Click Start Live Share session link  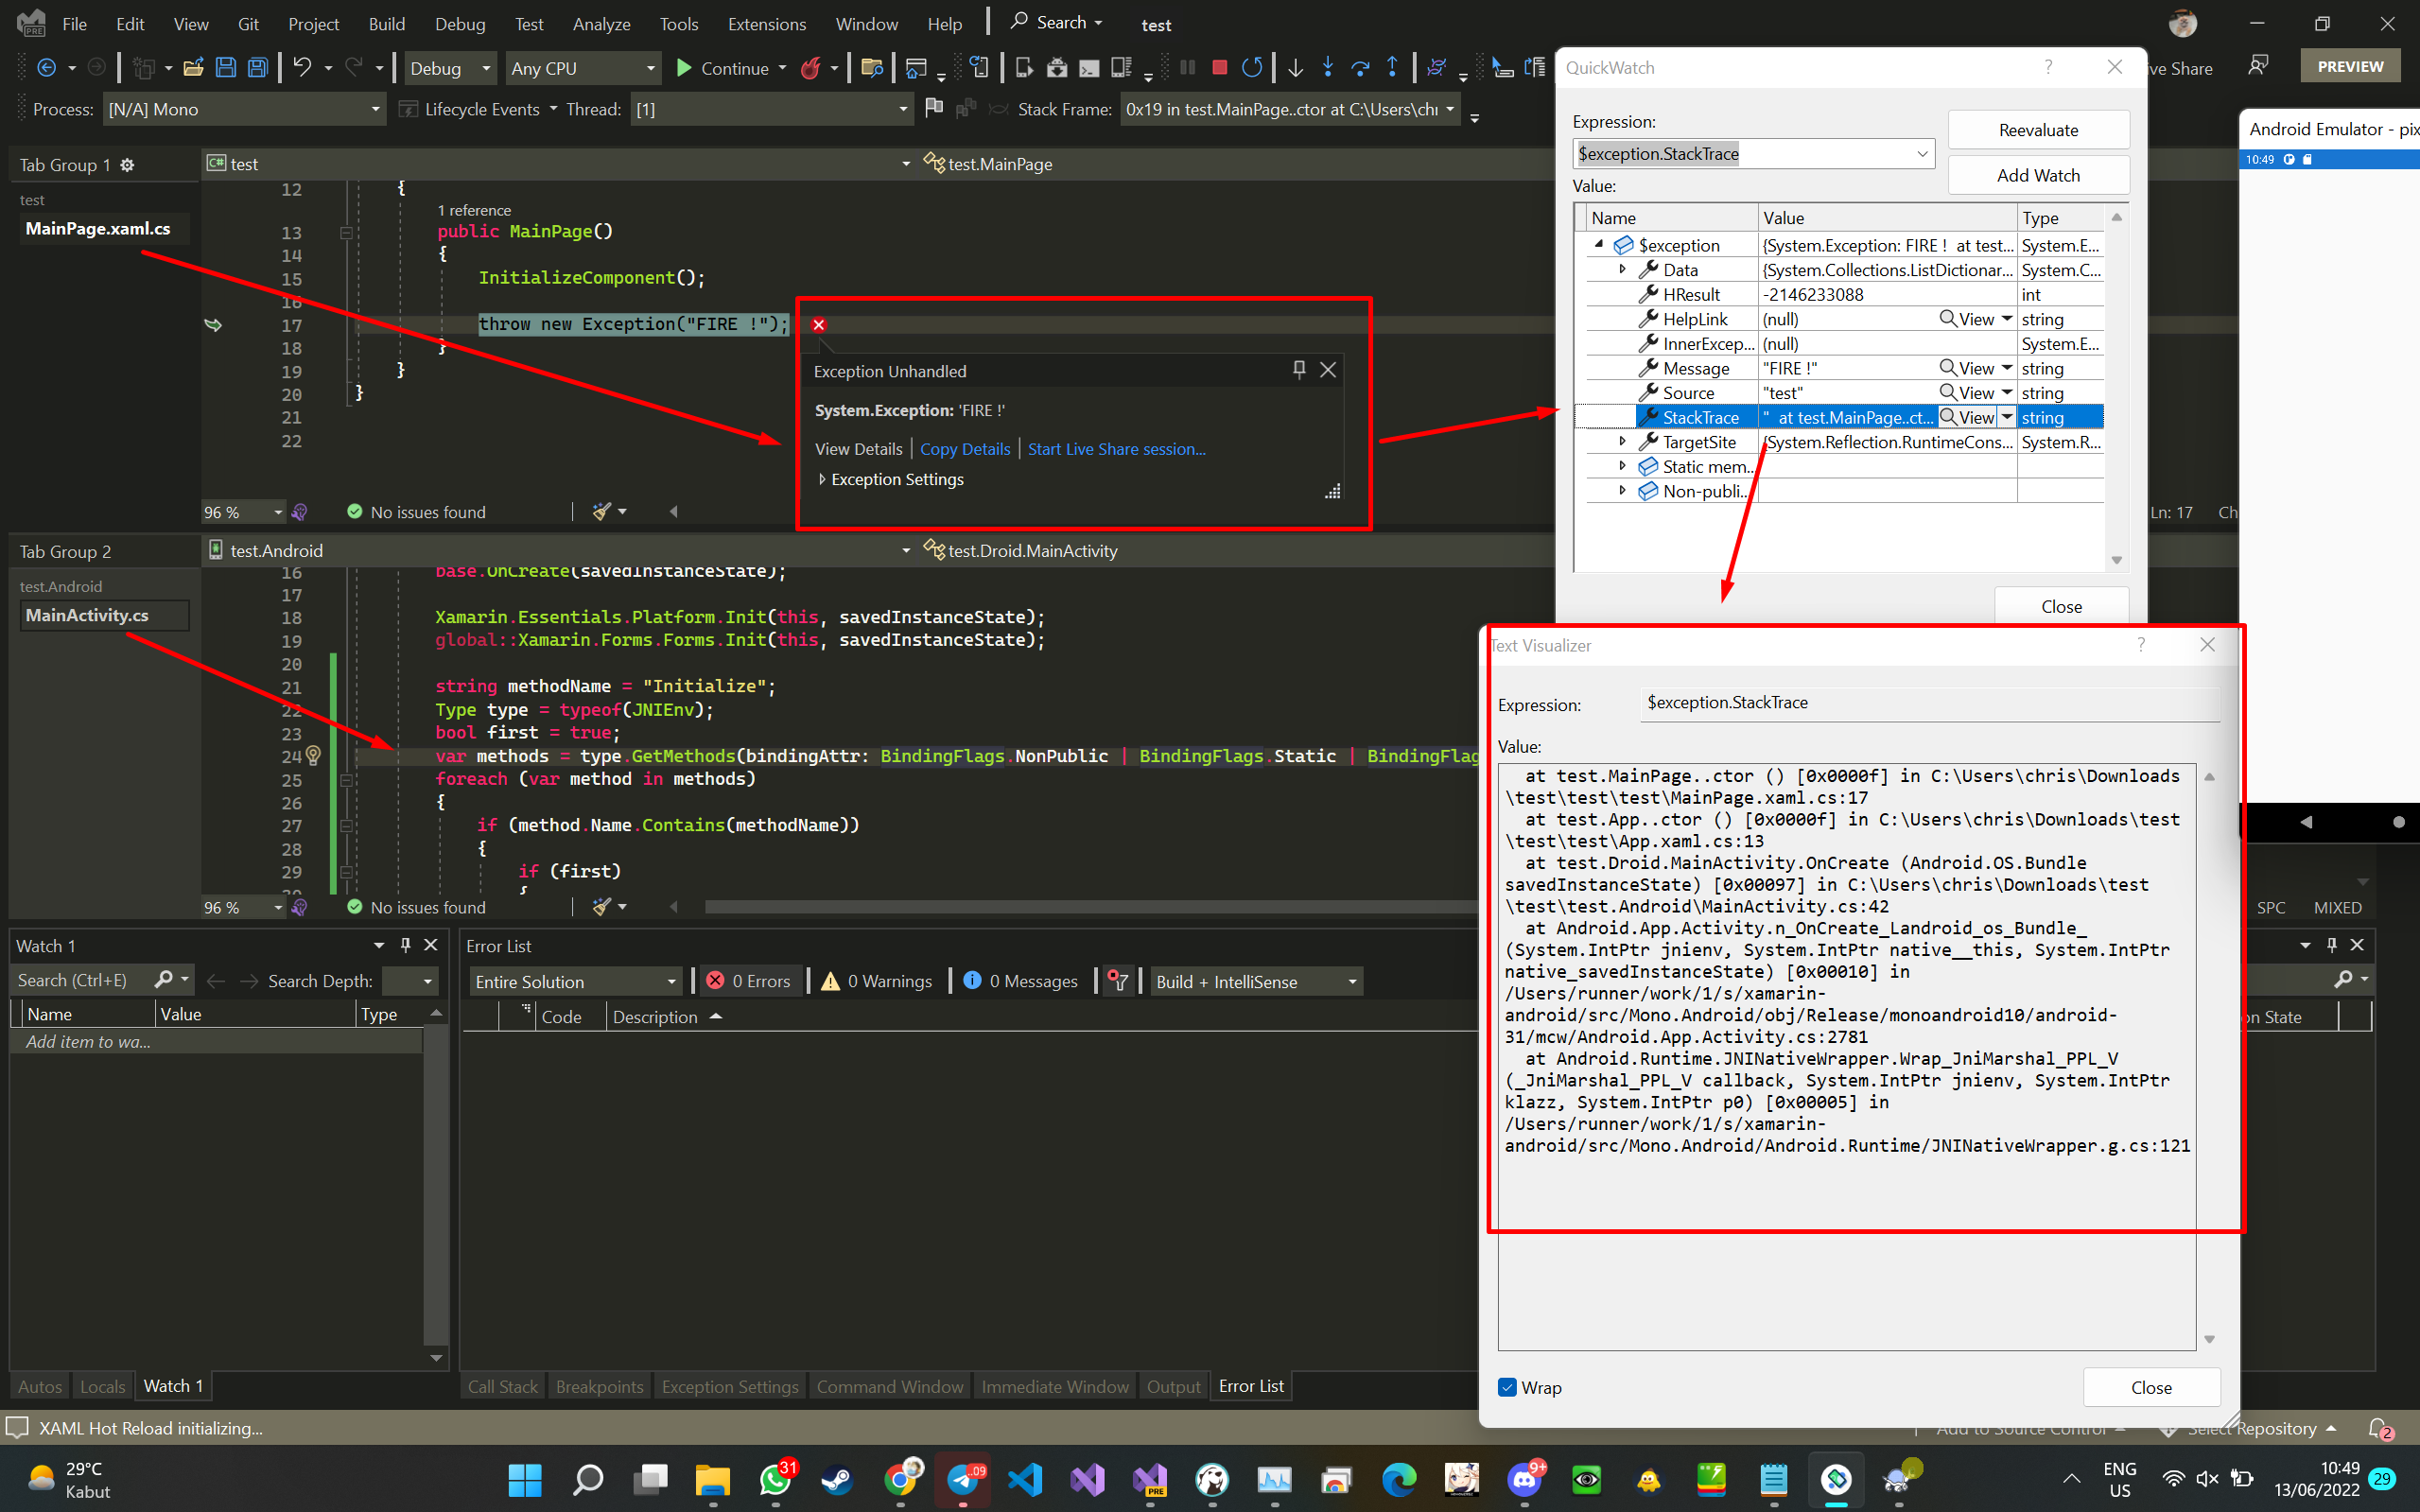click(x=1116, y=449)
